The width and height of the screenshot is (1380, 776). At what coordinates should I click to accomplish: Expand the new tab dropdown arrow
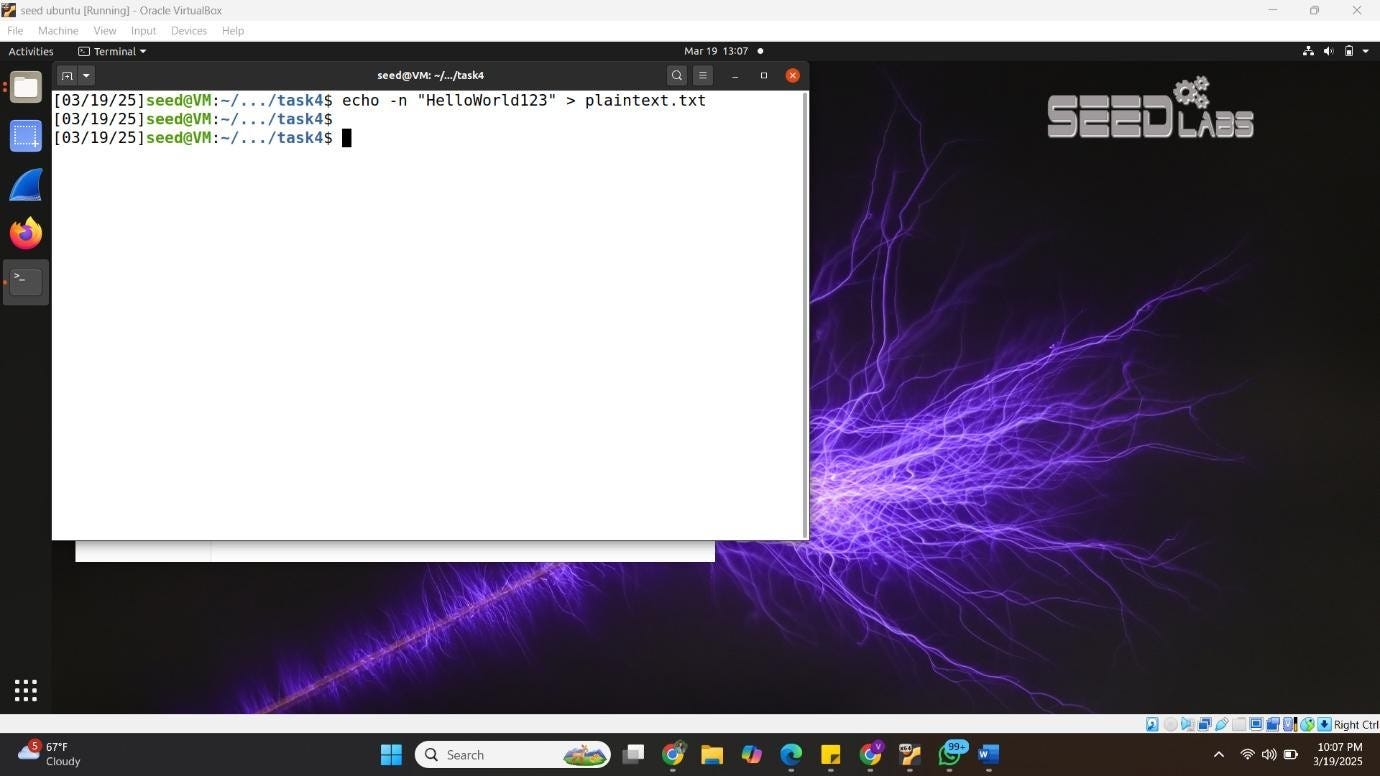[86, 75]
